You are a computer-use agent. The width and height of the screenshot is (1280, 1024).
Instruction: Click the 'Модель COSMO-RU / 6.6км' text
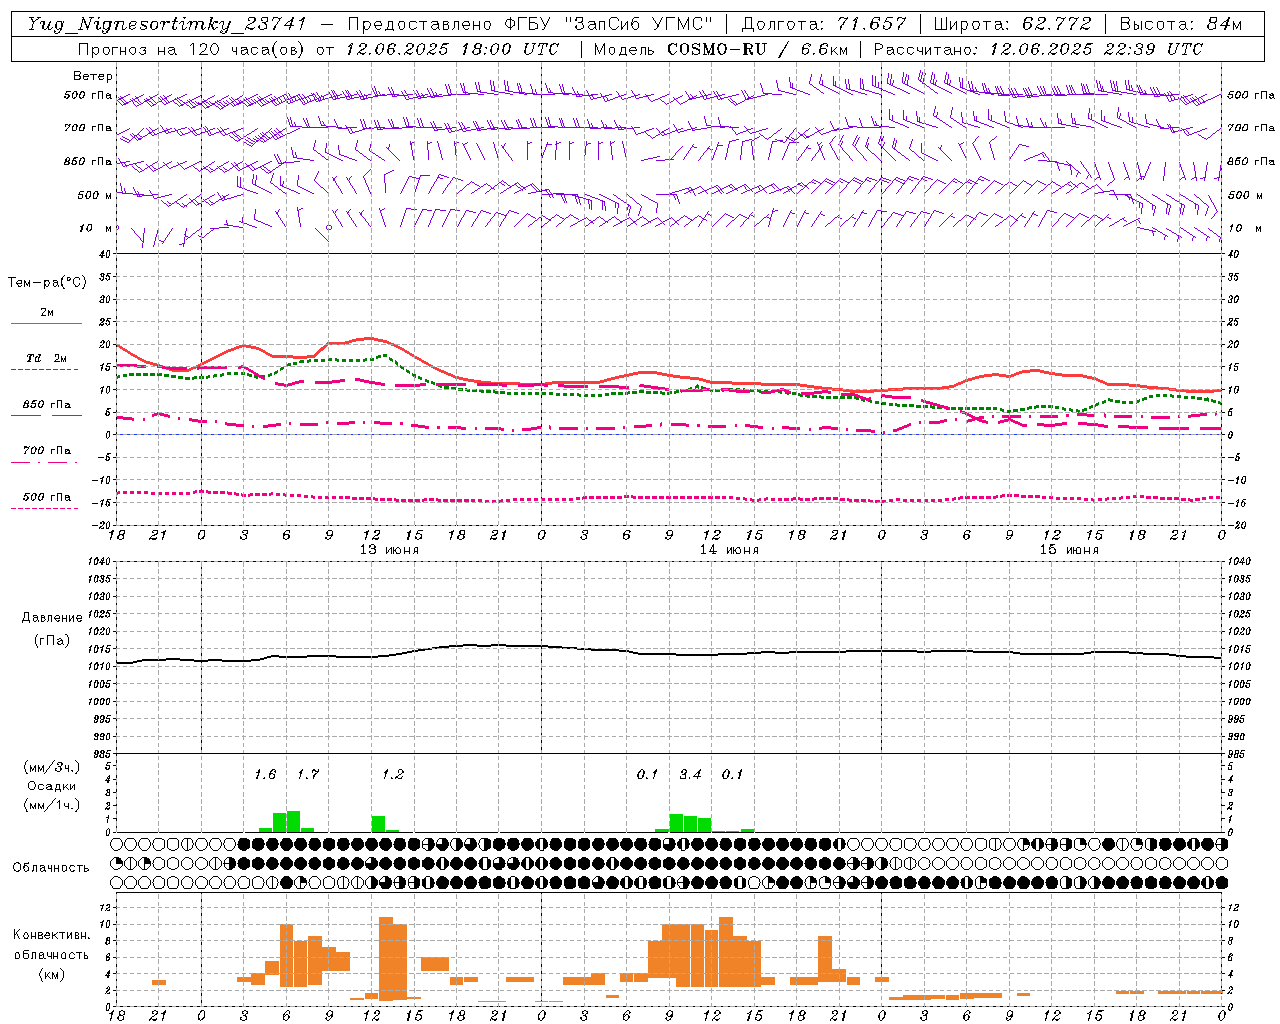(720, 49)
